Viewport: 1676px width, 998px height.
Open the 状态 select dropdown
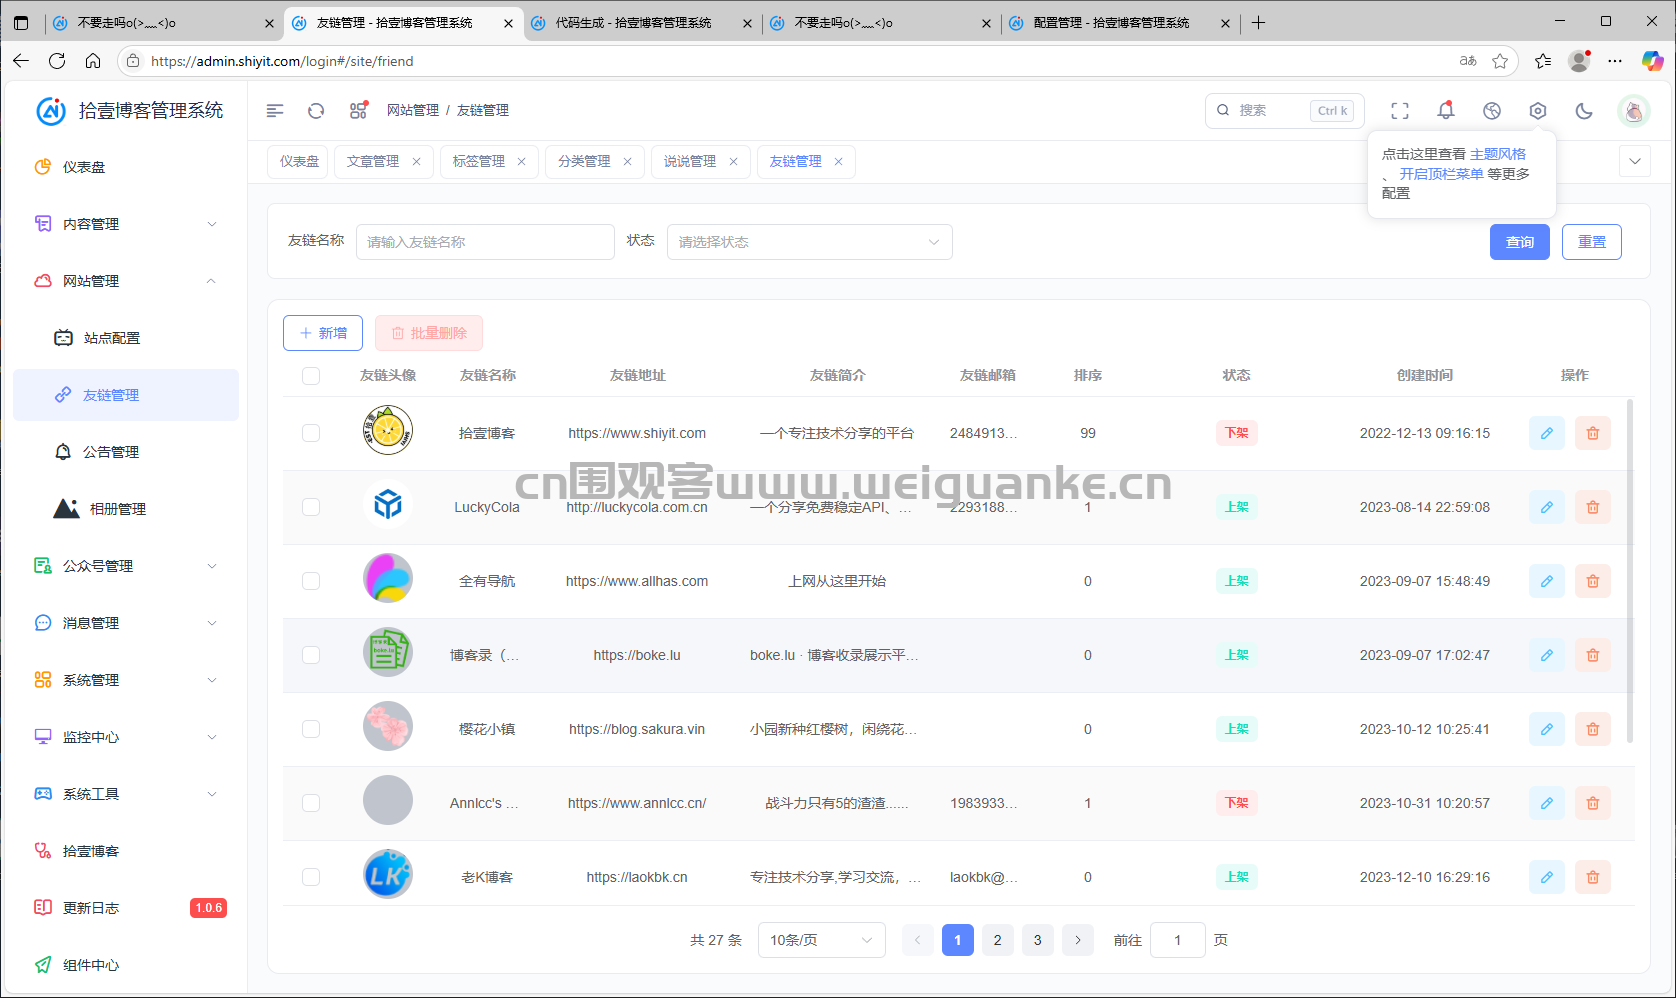[809, 242]
